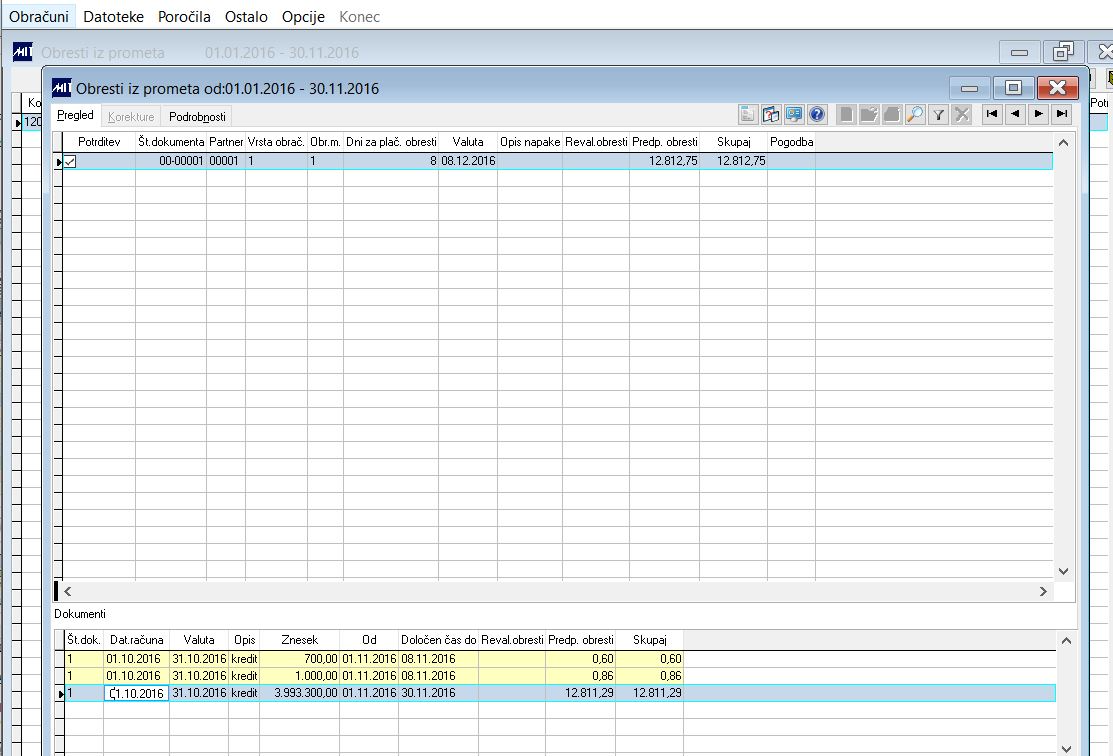
Task: Click the Valuta column header in top grid
Action: click(468, 142)
